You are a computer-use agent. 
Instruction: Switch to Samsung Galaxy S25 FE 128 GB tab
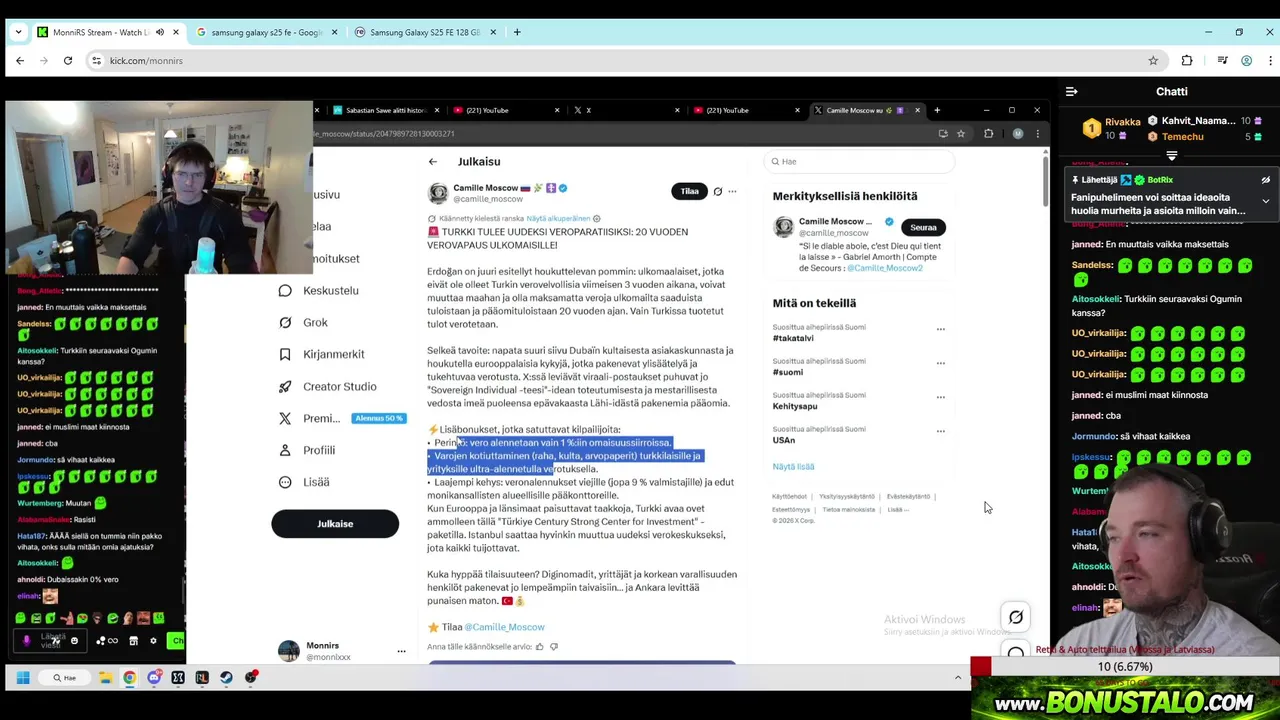[x=425, y=32]
